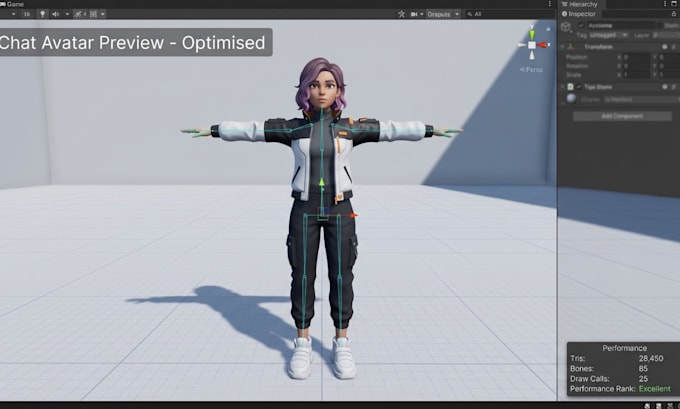Click the avatar's green up-axis move handle
680x409 pixels.
[x=322, y=183]
